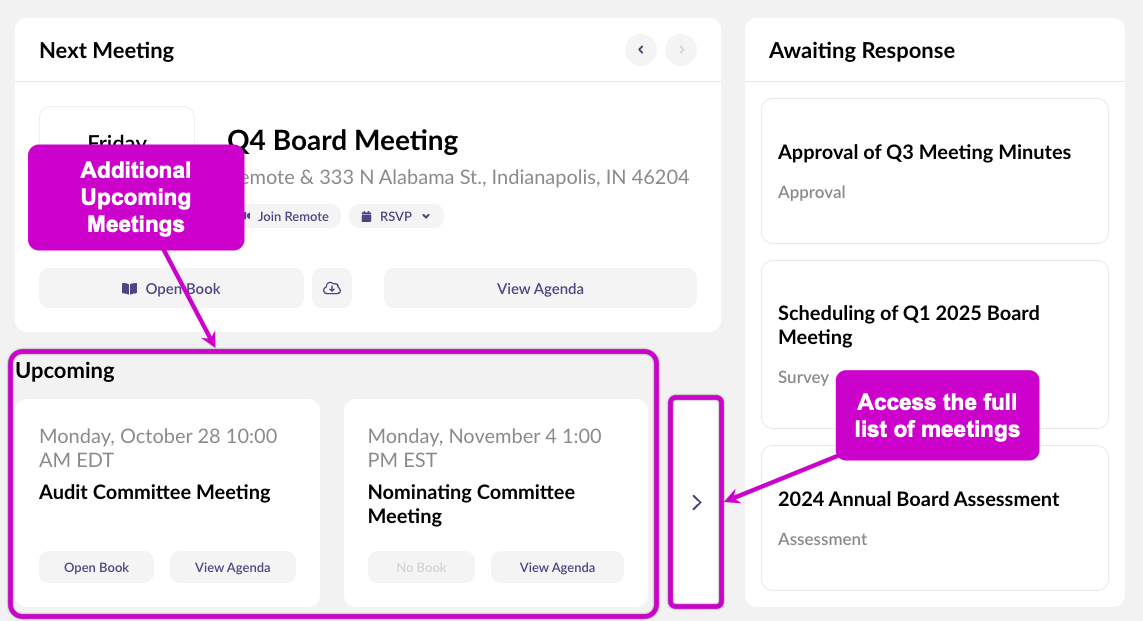The height and width of the screenshot is (621, 1143).
Task: Click No Book on the Nominating Committee card
Action: [x=421, y=567]
